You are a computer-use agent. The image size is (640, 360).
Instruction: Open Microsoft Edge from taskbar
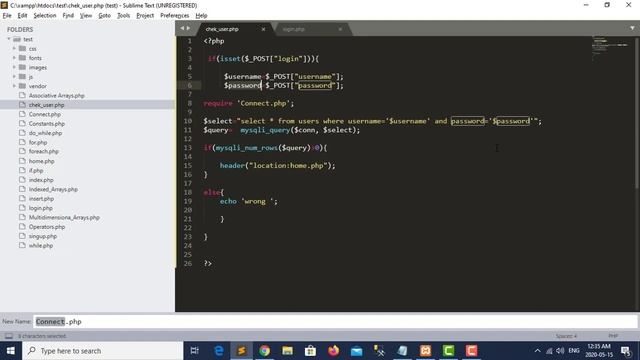click(x=219, y=351)
